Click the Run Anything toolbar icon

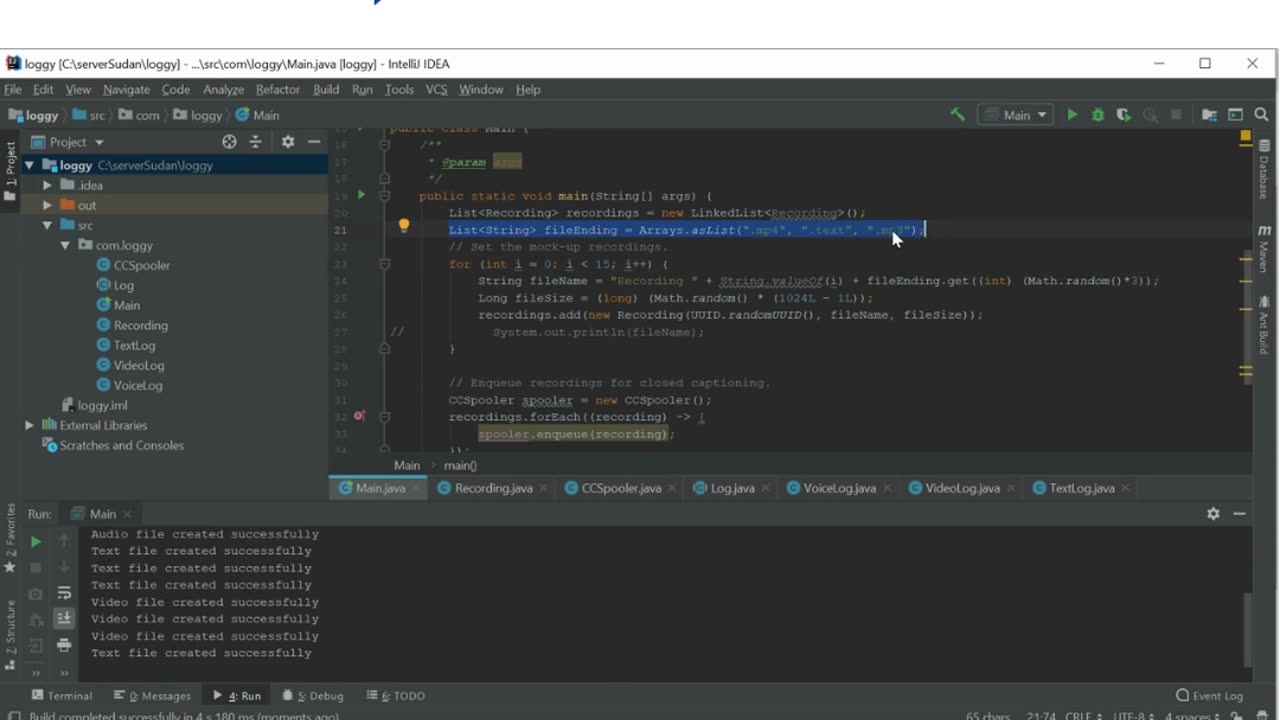tap(1235, 115)
